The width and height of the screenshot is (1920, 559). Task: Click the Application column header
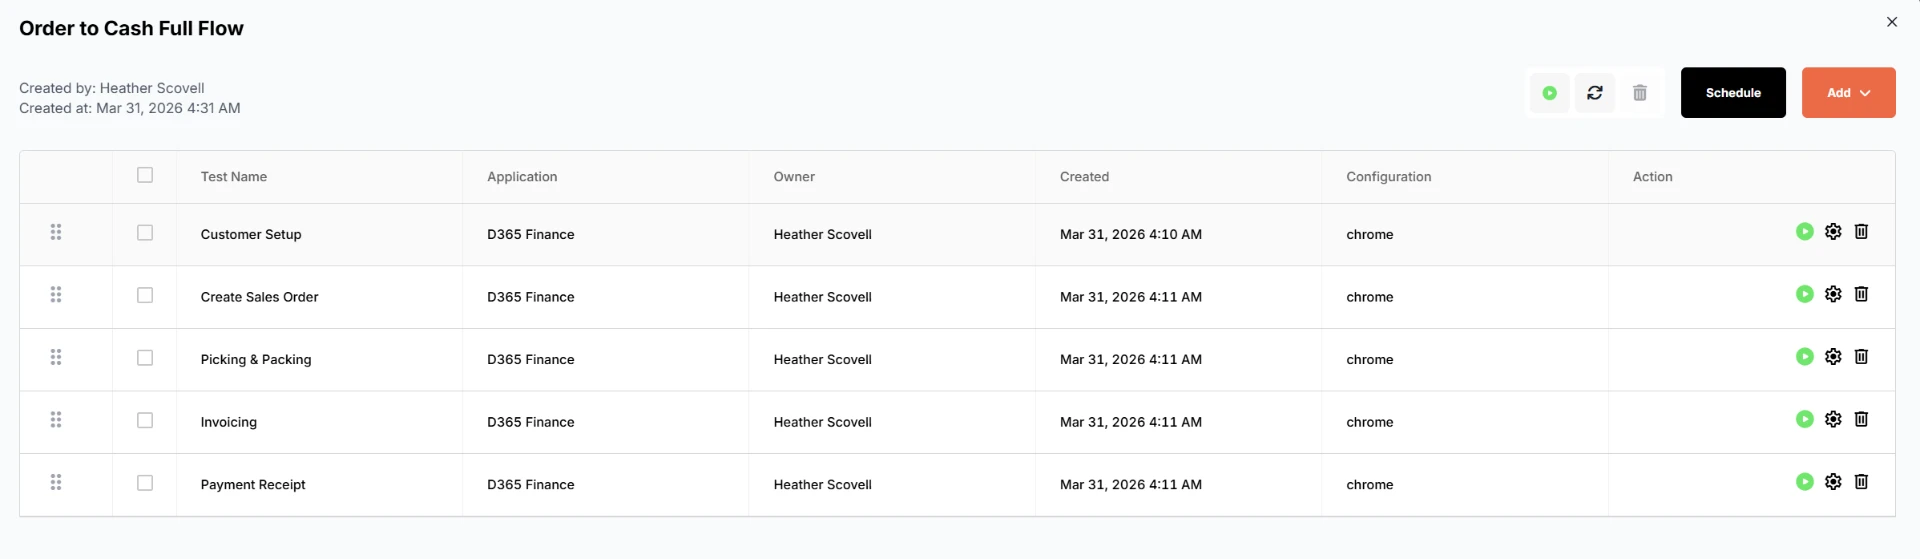pyautogui.click(x=522, y=177)
